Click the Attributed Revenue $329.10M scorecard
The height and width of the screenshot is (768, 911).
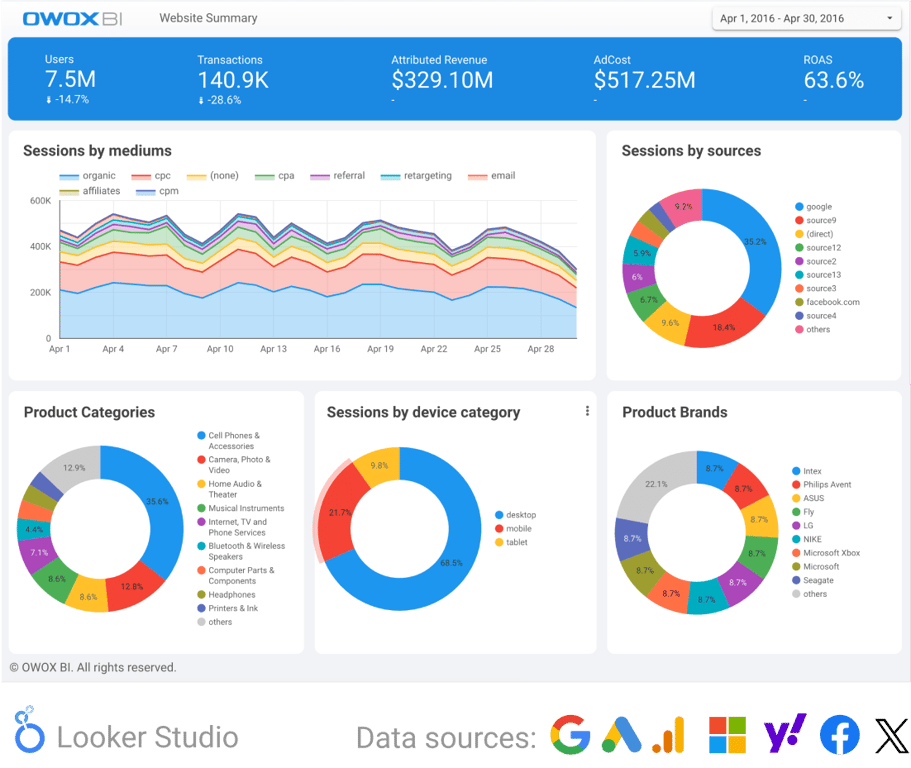click(442, 80)
